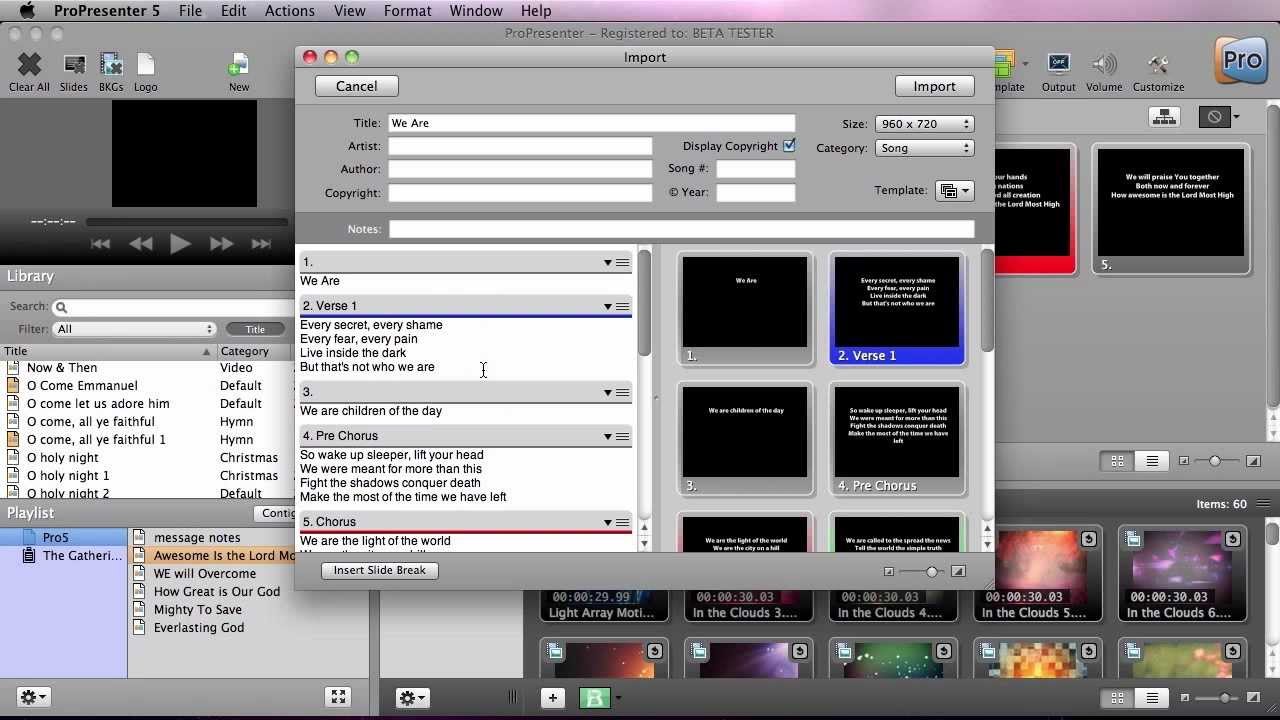Sort library by Category column header
The width and height of the screenshot is (1280, 720).
pos(255,351)
